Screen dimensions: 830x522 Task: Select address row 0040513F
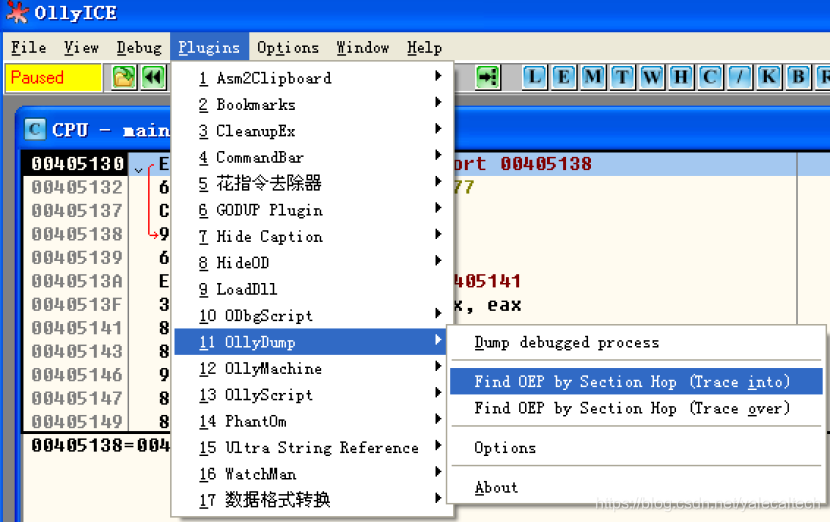[x=77, y=304]
